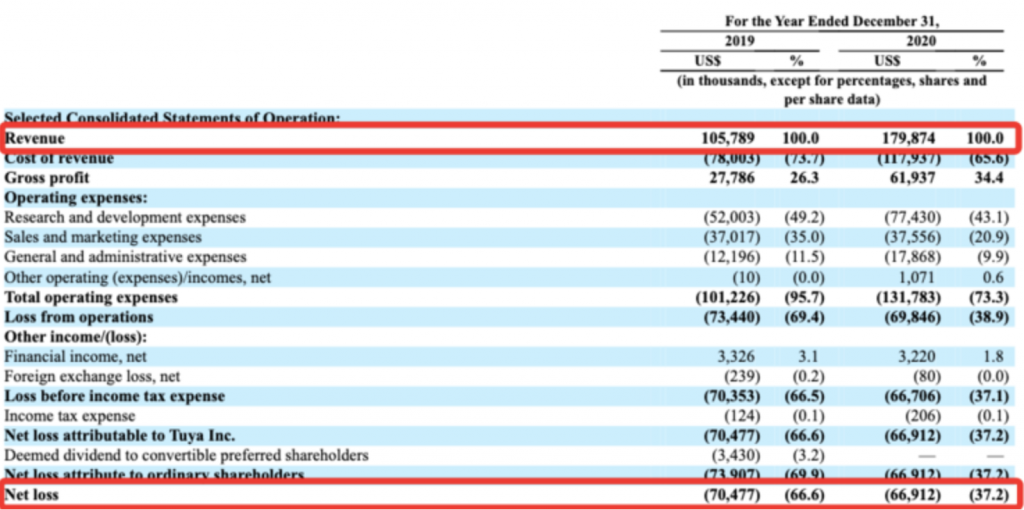The image size is (1024, 510).
Task: Click the General and administrative expenses label
Action: click(125, 257)
